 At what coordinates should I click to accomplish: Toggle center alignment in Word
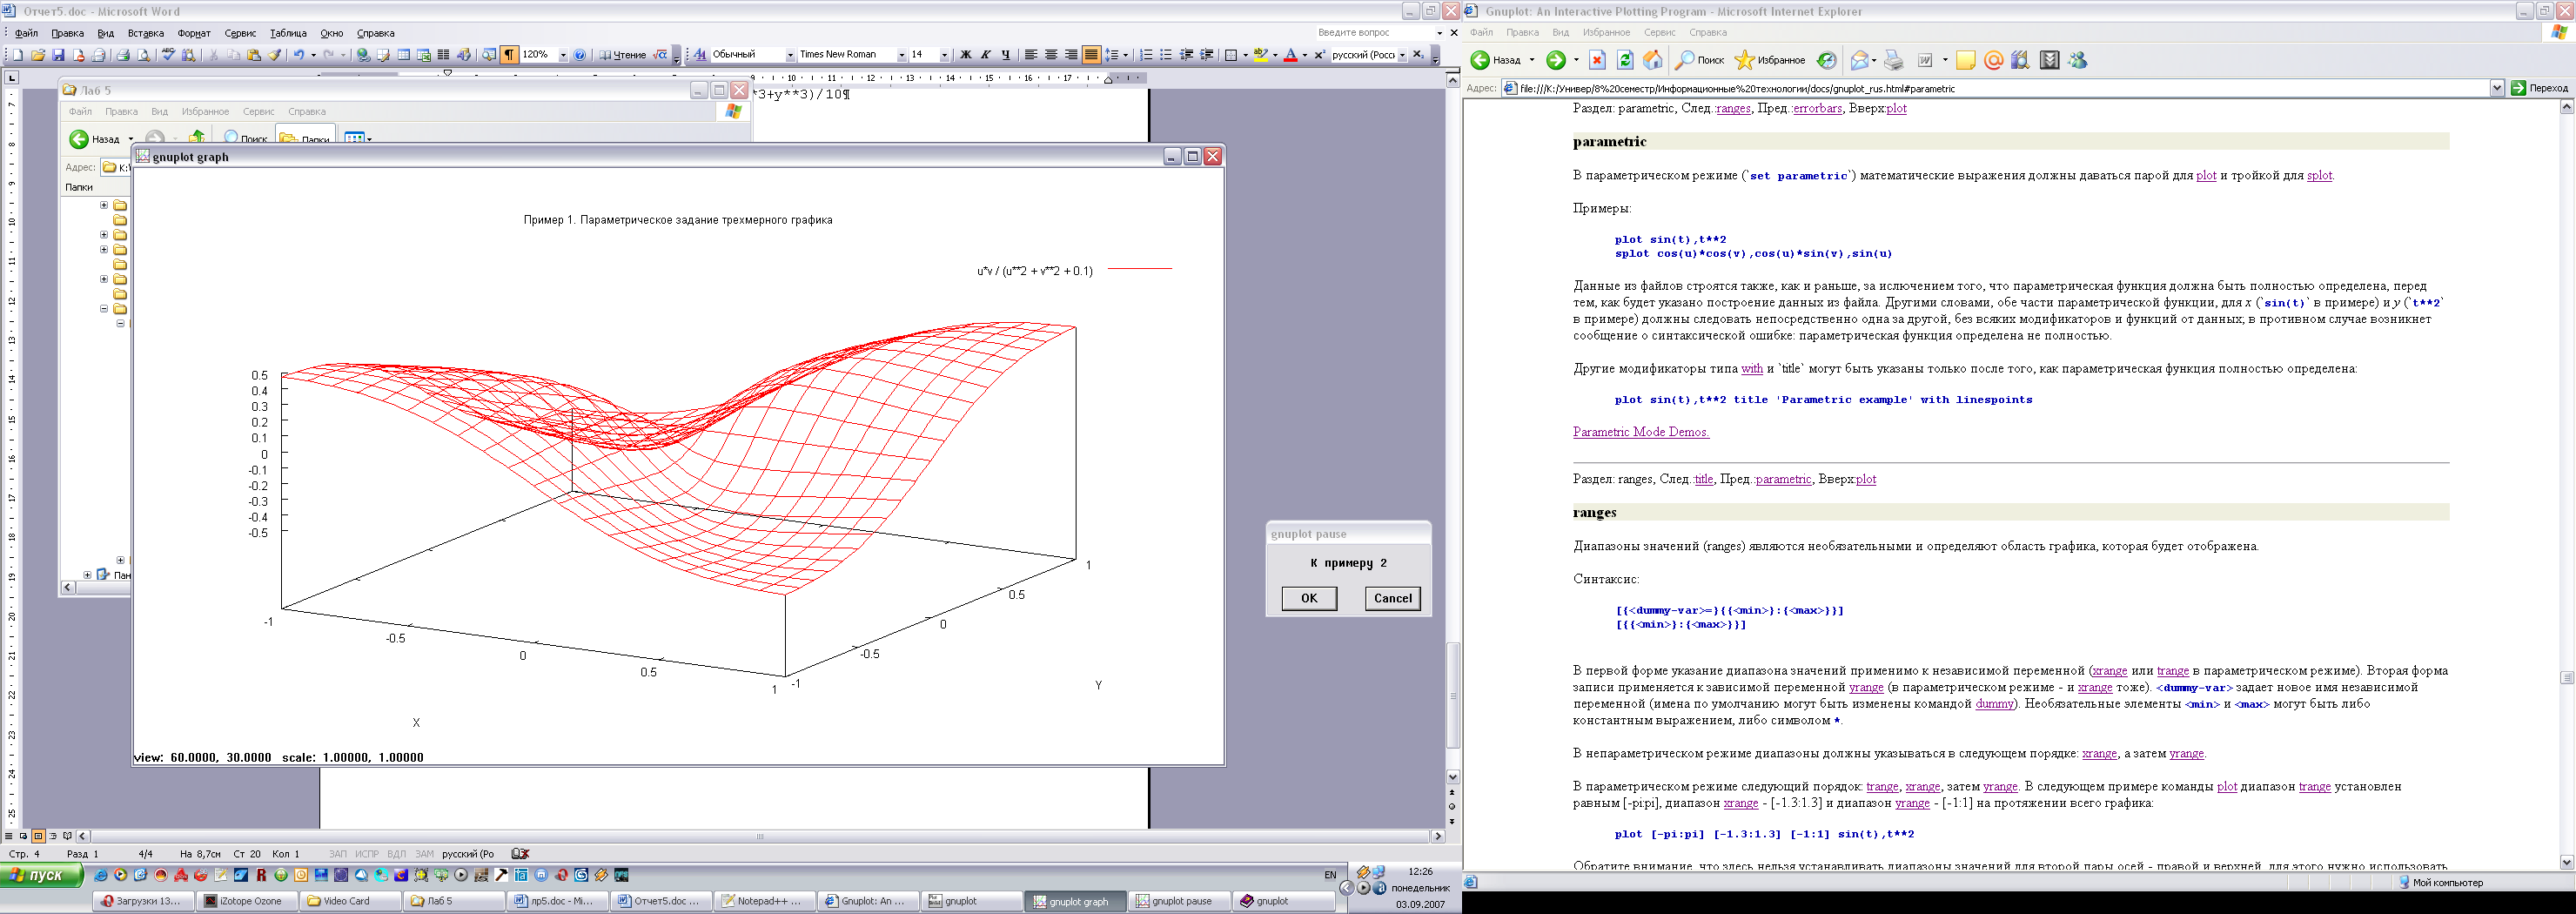1051,55
